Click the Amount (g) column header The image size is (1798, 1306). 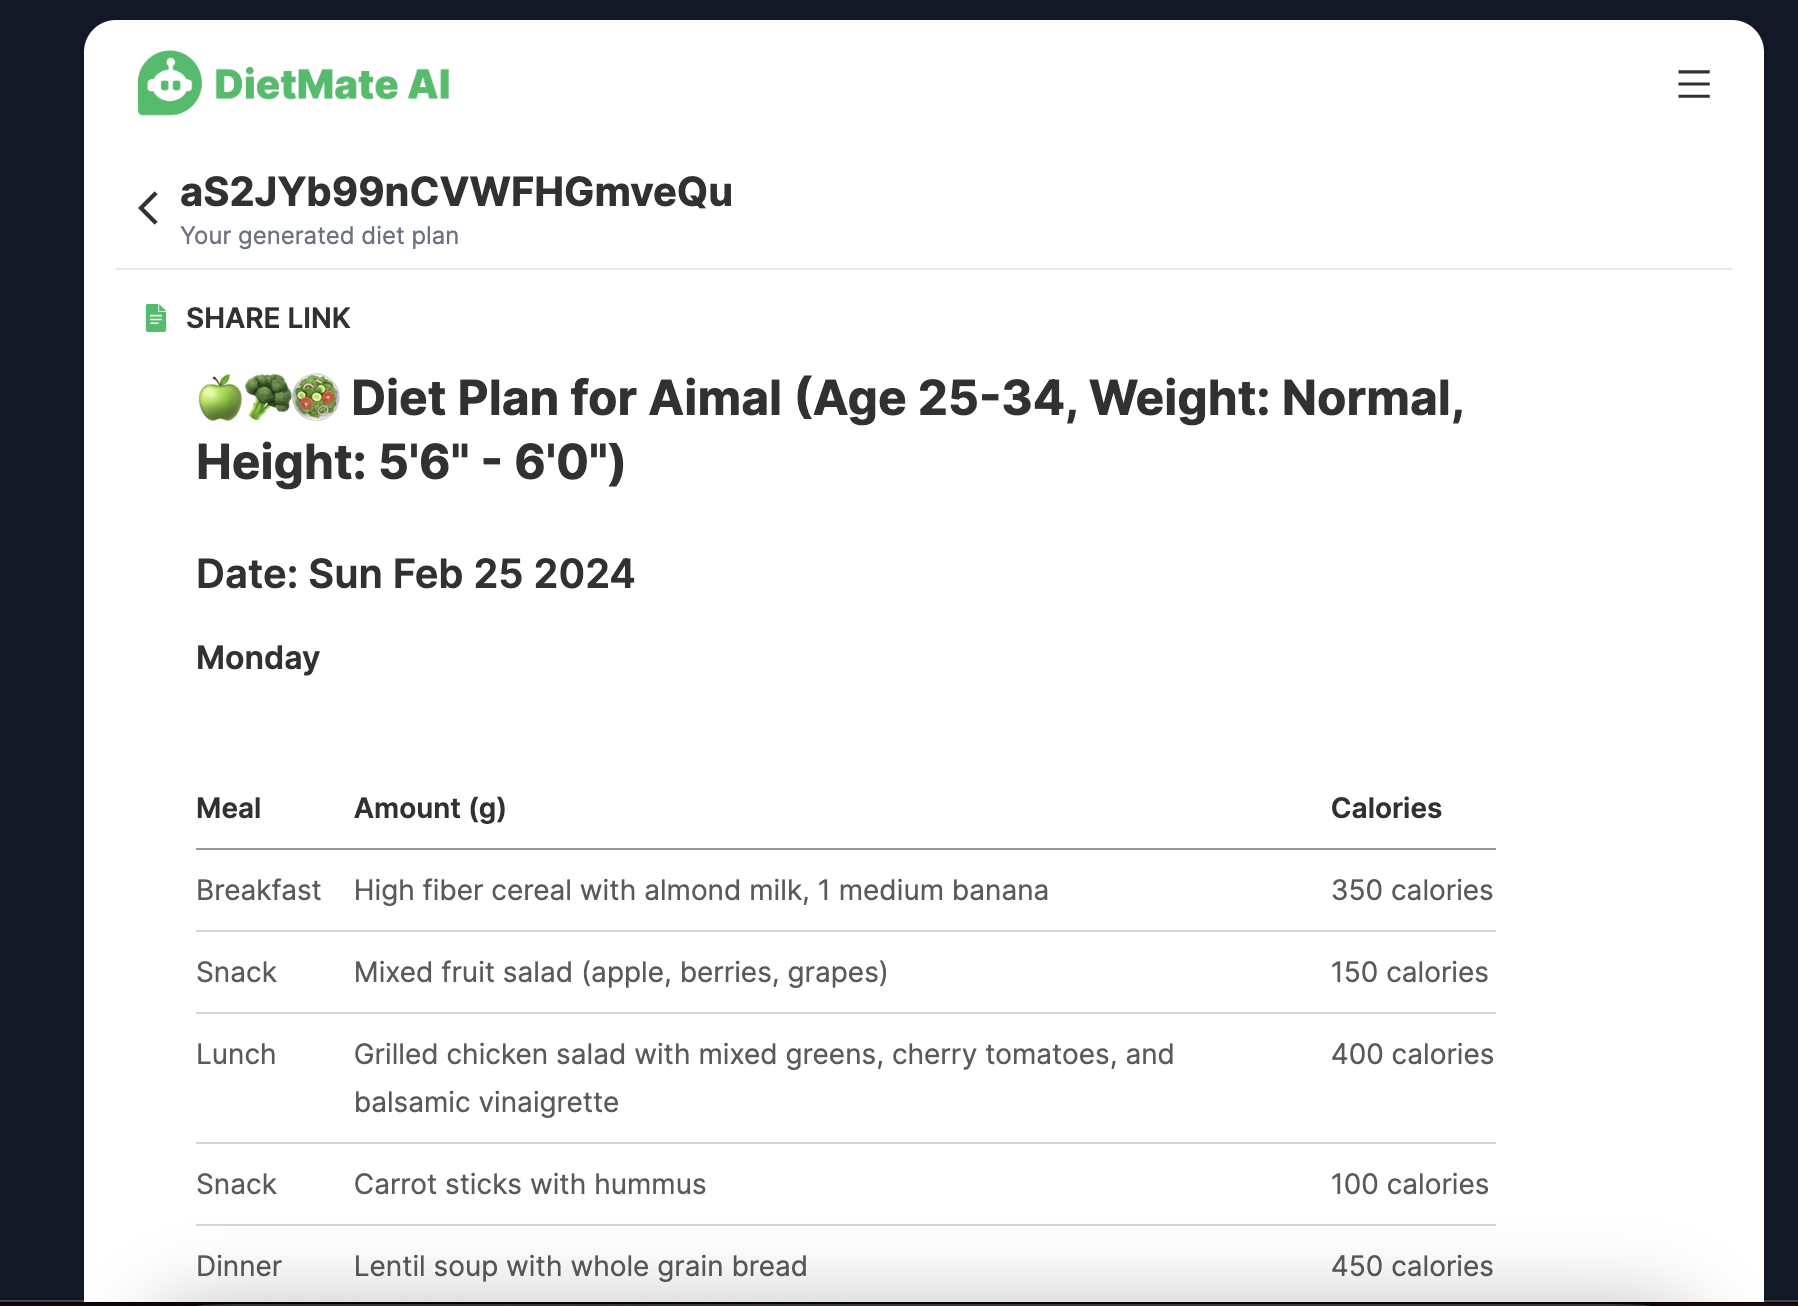pyautogui.click(x=430, y=808)
